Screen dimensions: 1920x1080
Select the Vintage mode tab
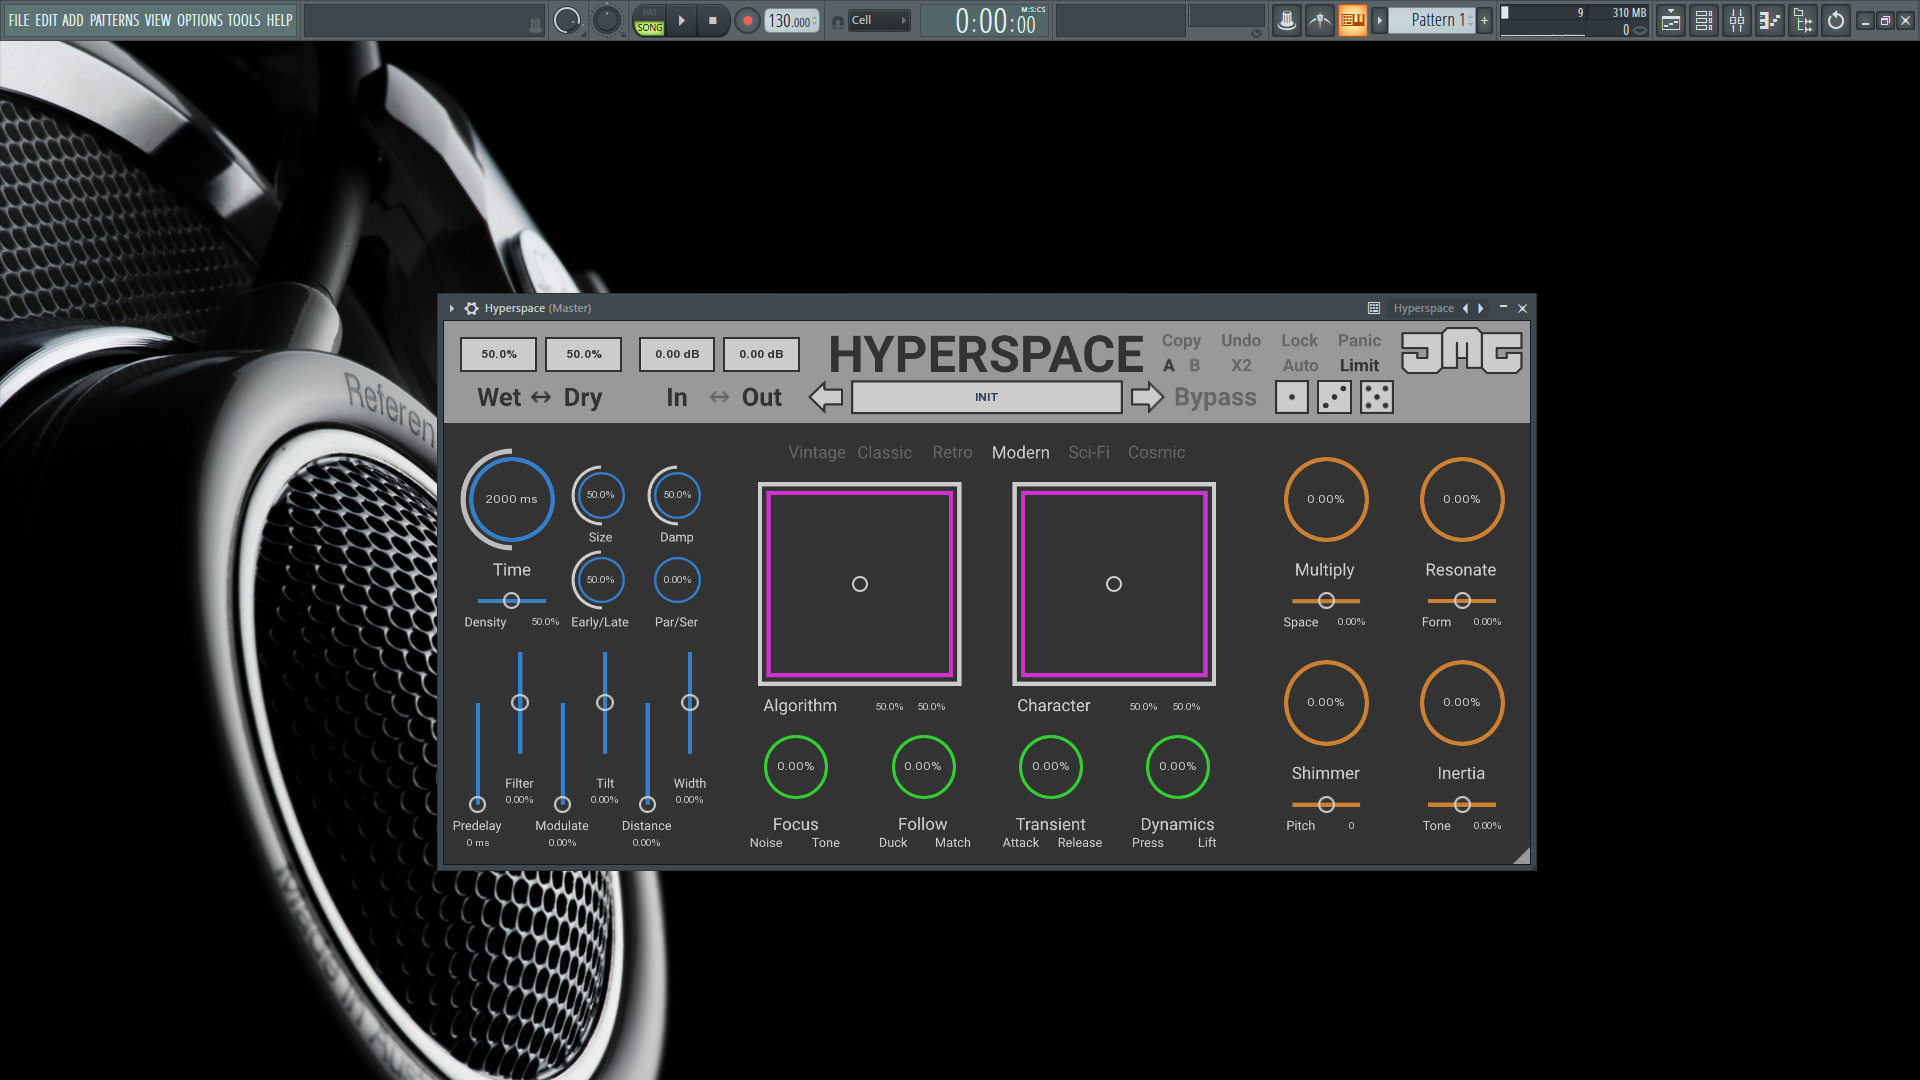tap(817, 453)
